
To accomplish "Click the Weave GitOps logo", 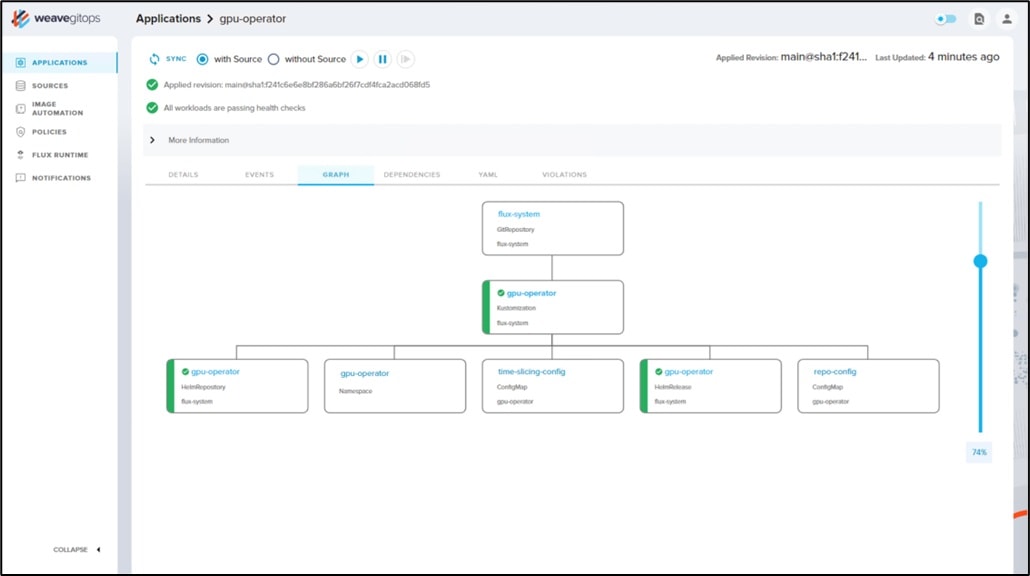I will [x=56, y=18].
